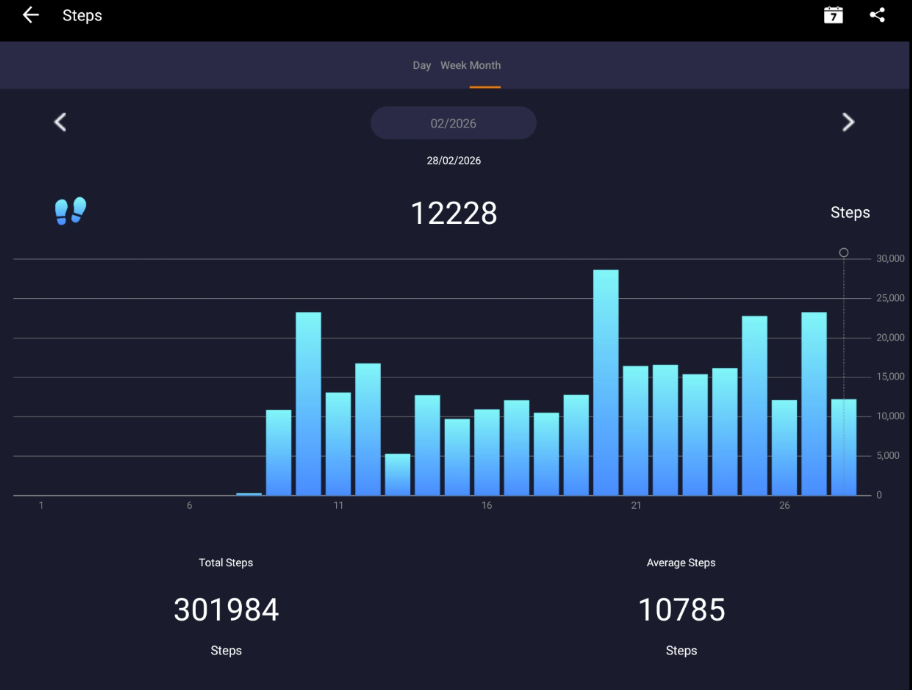Screen dimensions: 912x690
Task: Go back using the arrow icon
Action: (31, 15)
